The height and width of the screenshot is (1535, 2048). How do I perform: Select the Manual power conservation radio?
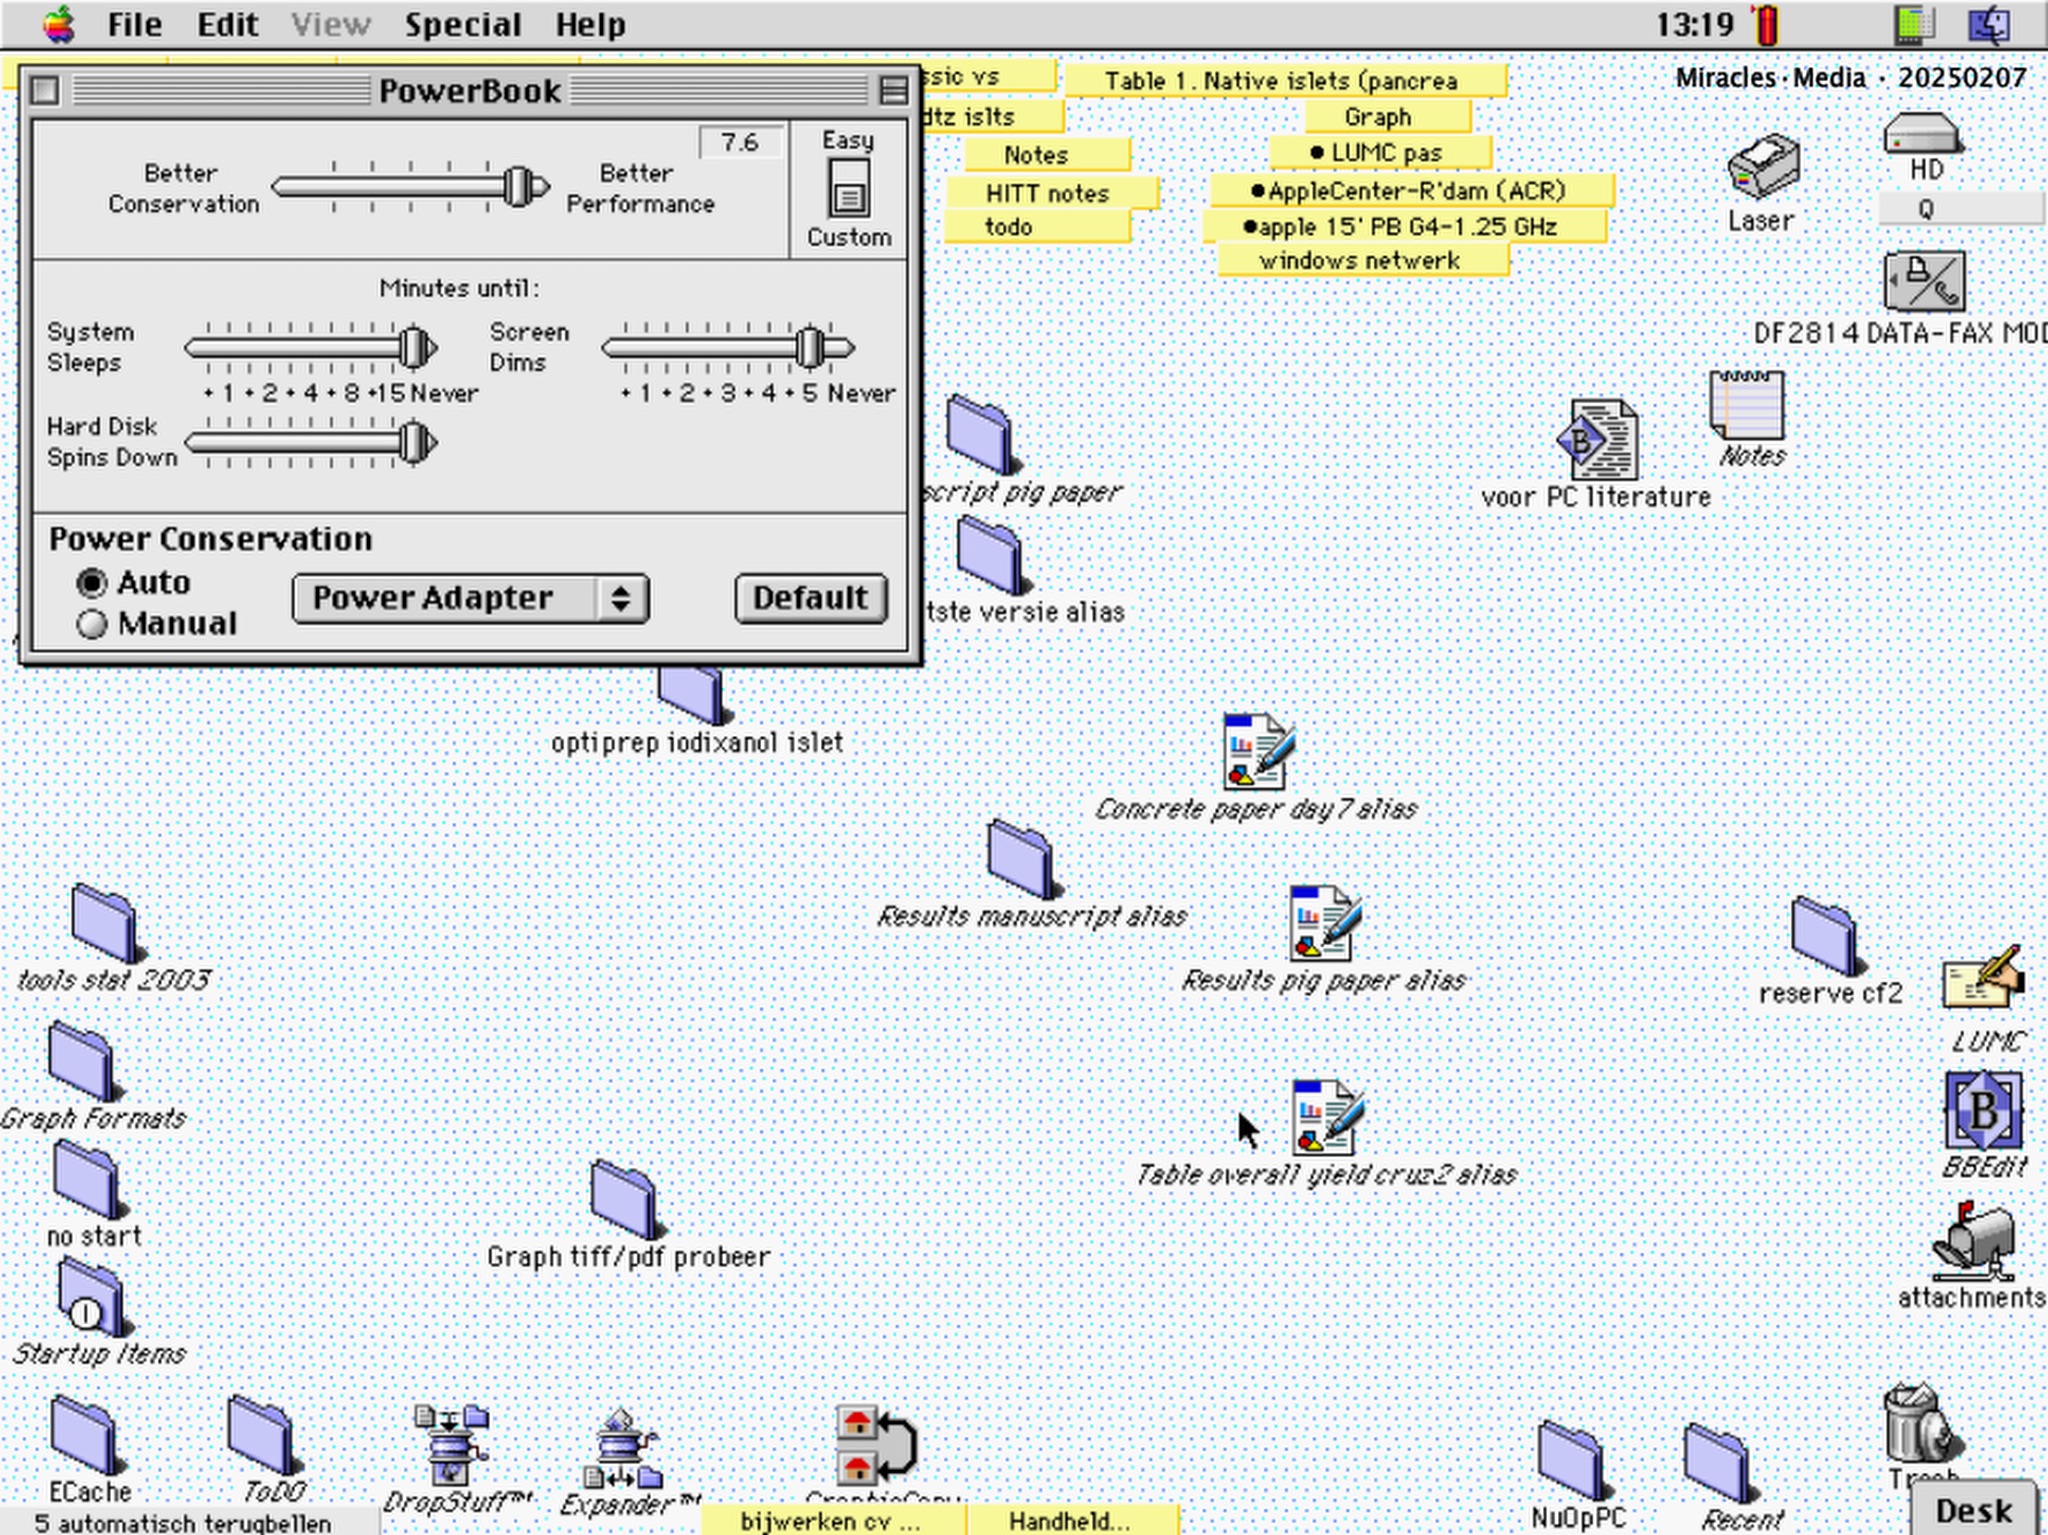92,624
